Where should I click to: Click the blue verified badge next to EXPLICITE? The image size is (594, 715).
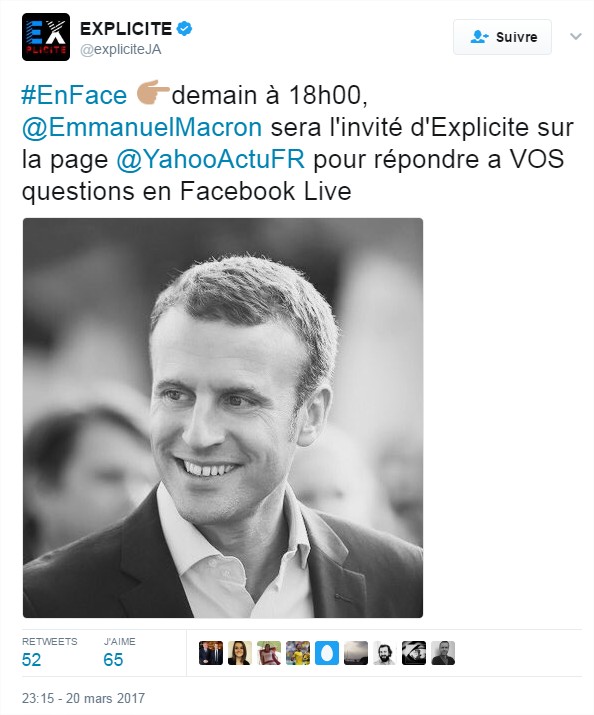pos(184,28)
